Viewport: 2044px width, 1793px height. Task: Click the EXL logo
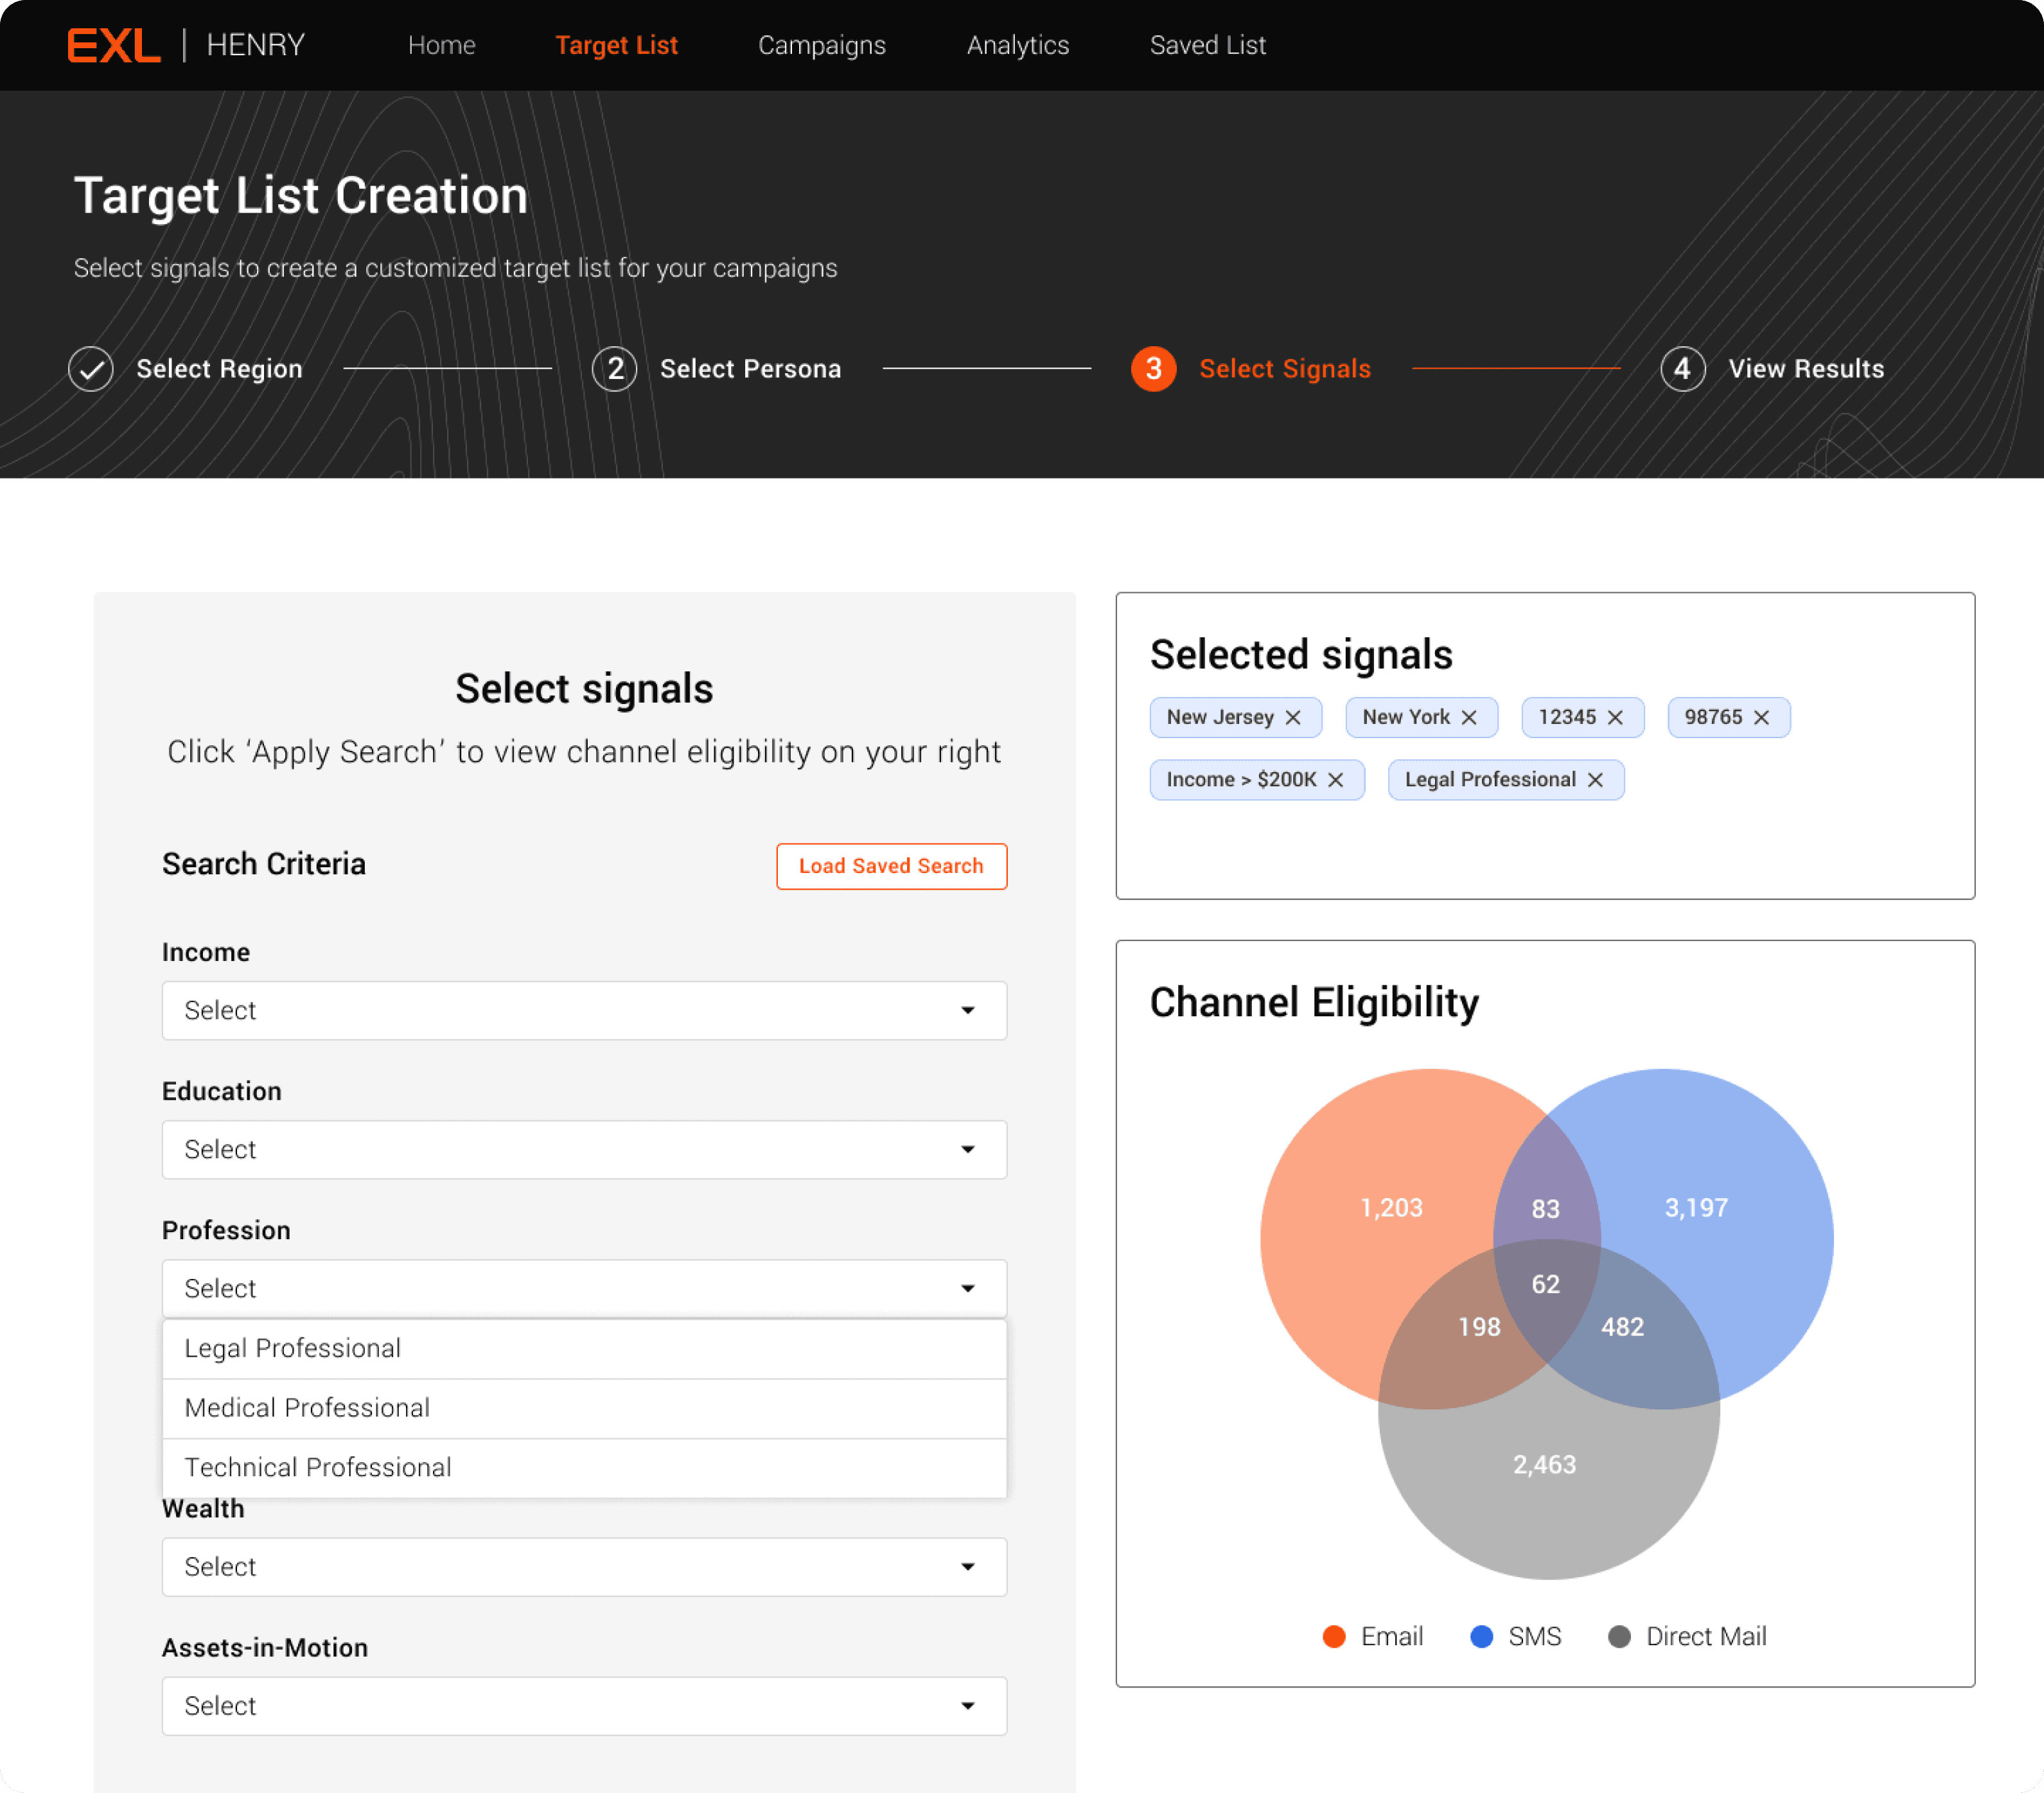coord(113,45)
